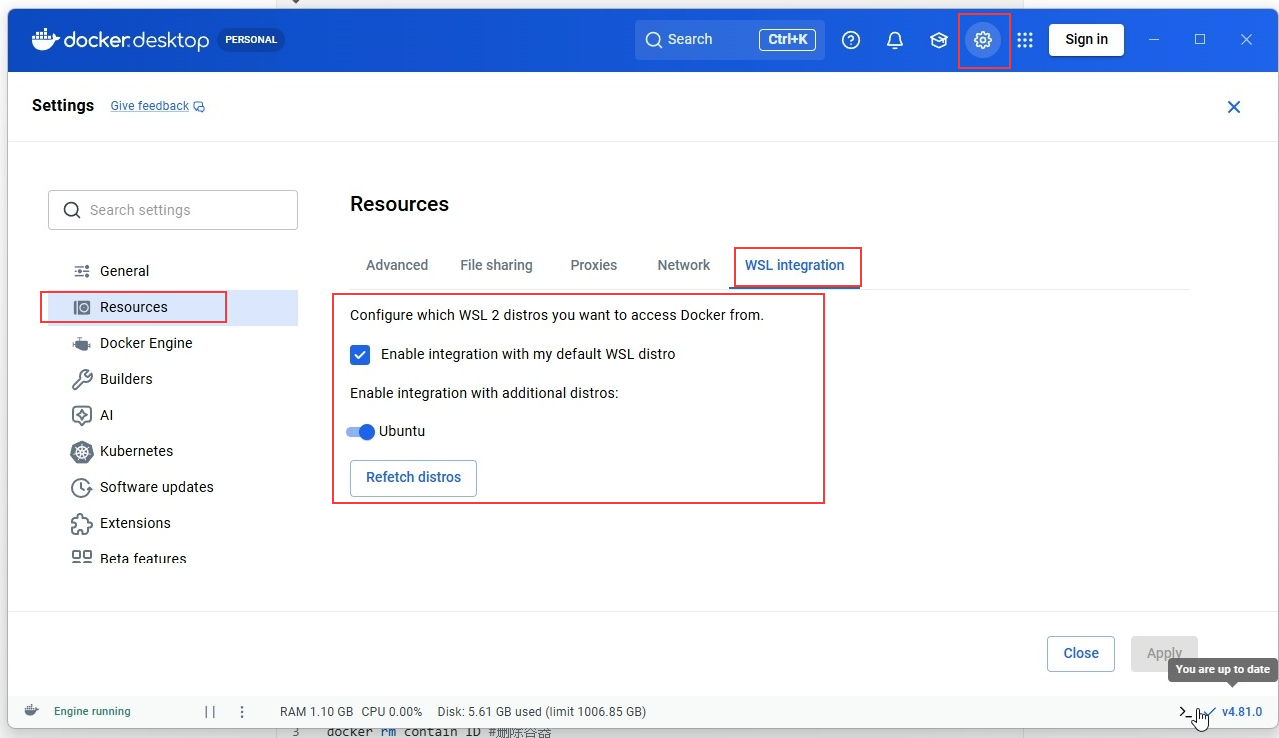The width and height of the screenshot is (1279, 738).
Task: Pause the Docker engine from the status bar
Action: click(210, 712)
